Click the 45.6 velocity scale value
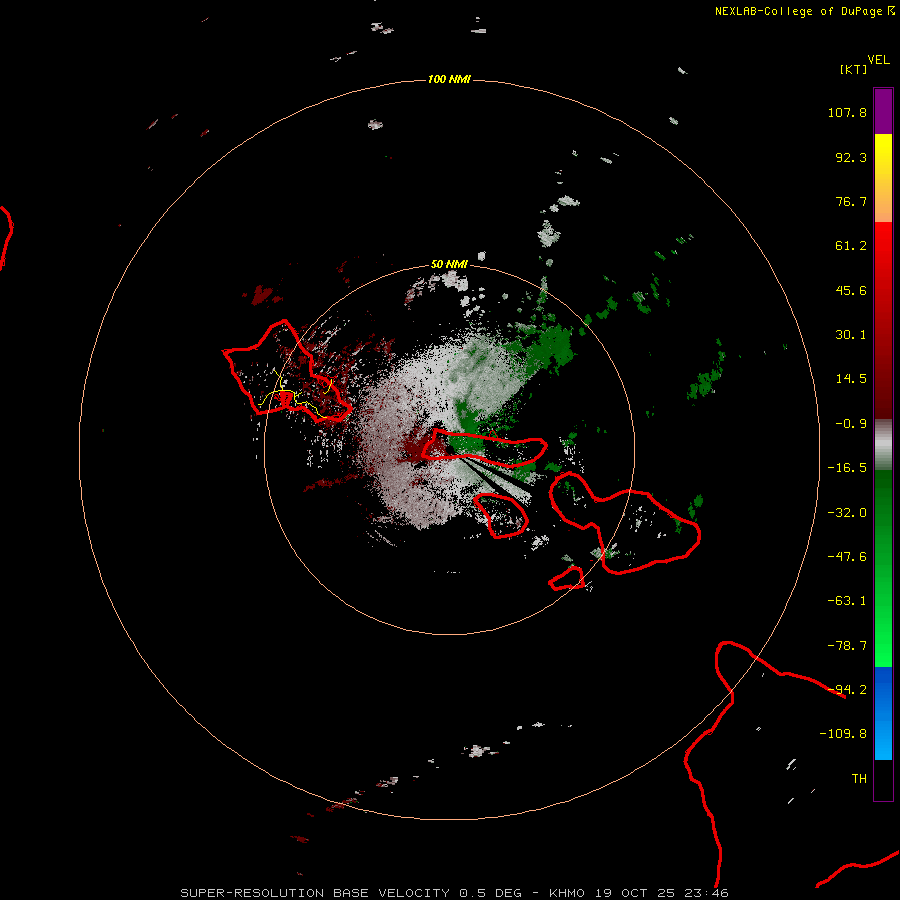900x900 pixels. 851,290
